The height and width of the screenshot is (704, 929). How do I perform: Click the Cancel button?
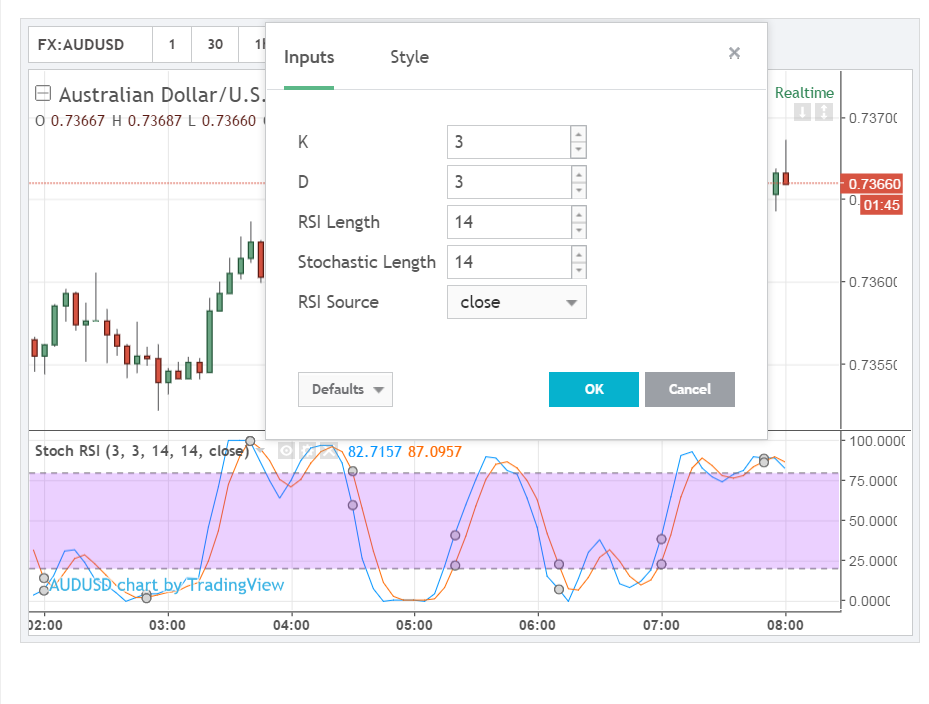pos(690,389)
